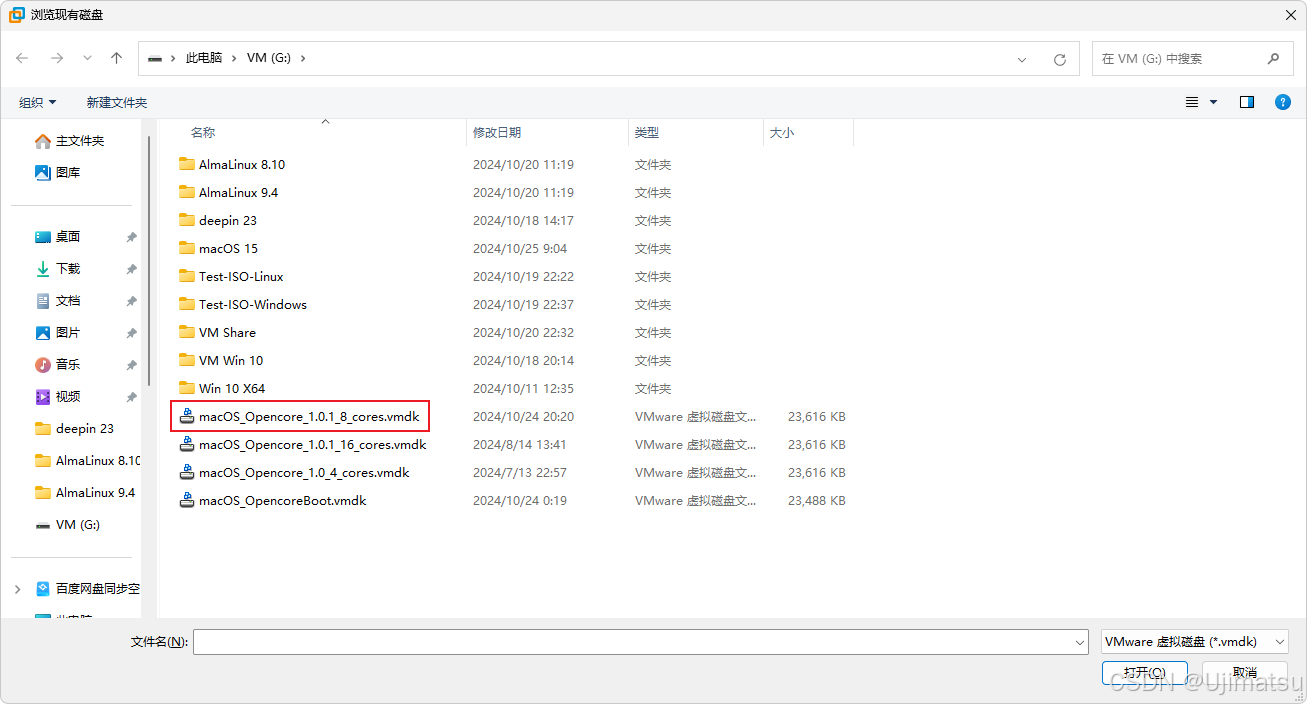1307x704 pixels.
Task: Open the 组织 menu
Action: (x=38, y=102)
